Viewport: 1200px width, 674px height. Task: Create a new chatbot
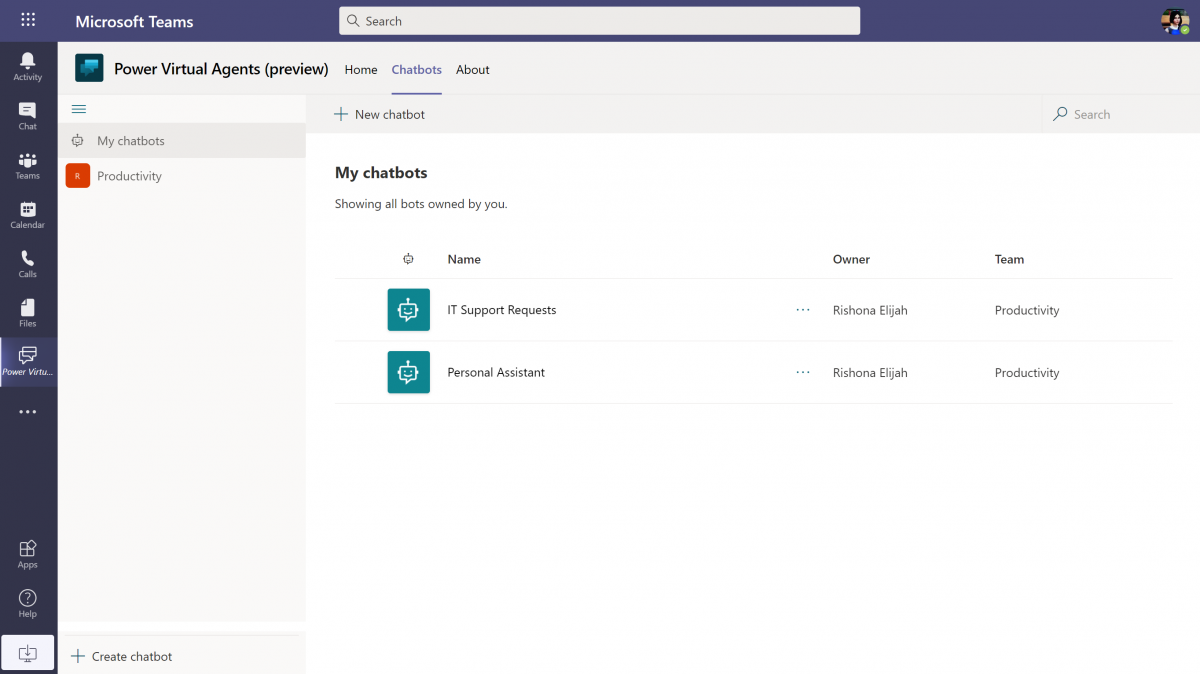click(x=379, y=114)
